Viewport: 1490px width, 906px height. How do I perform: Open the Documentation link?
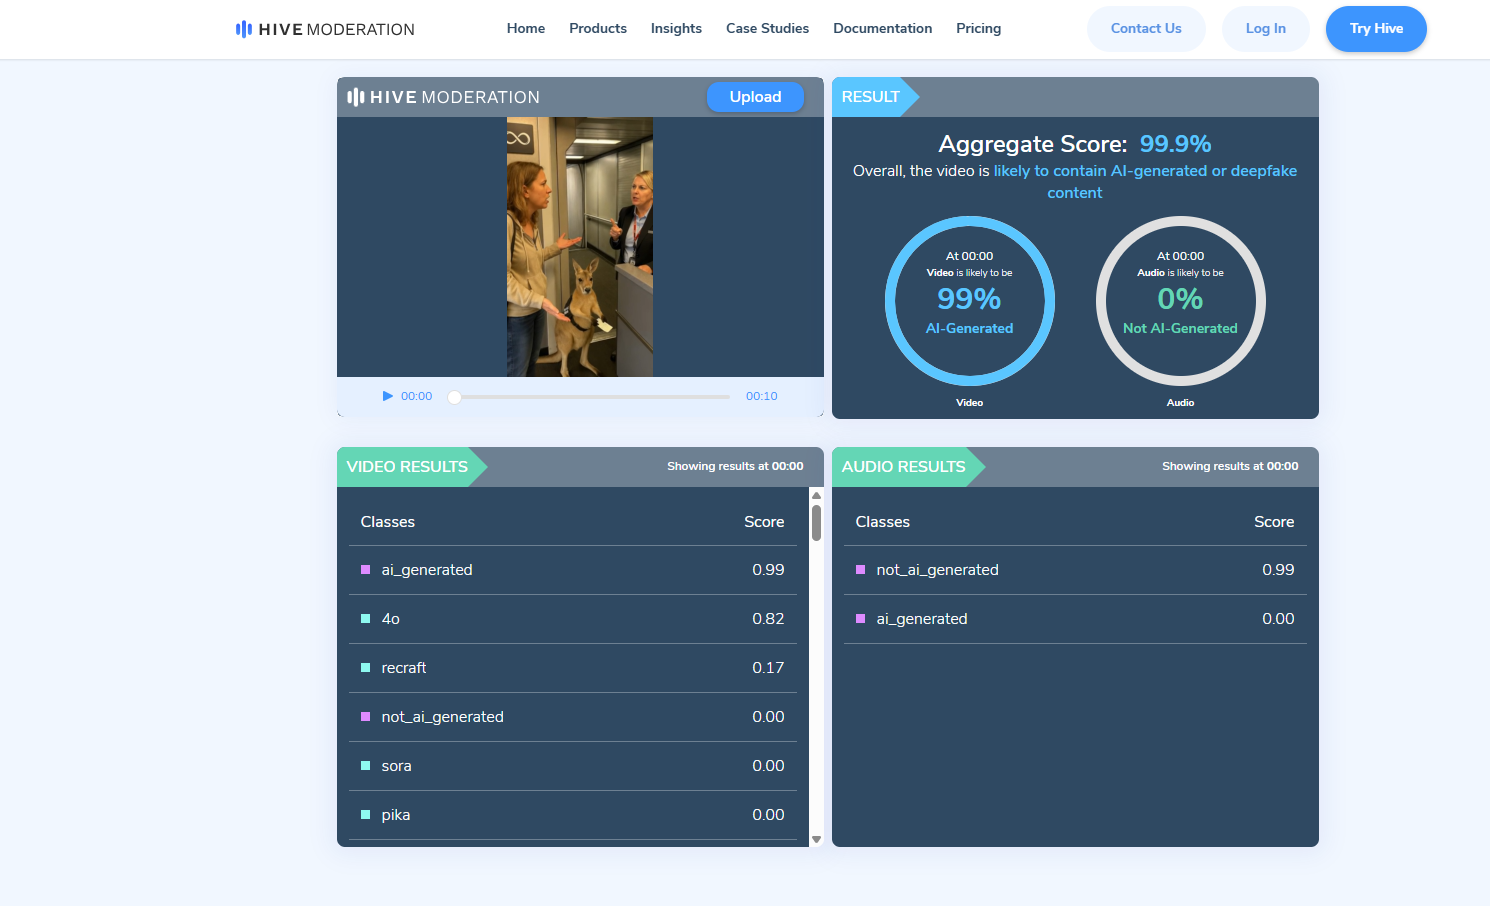coord(882,29)
